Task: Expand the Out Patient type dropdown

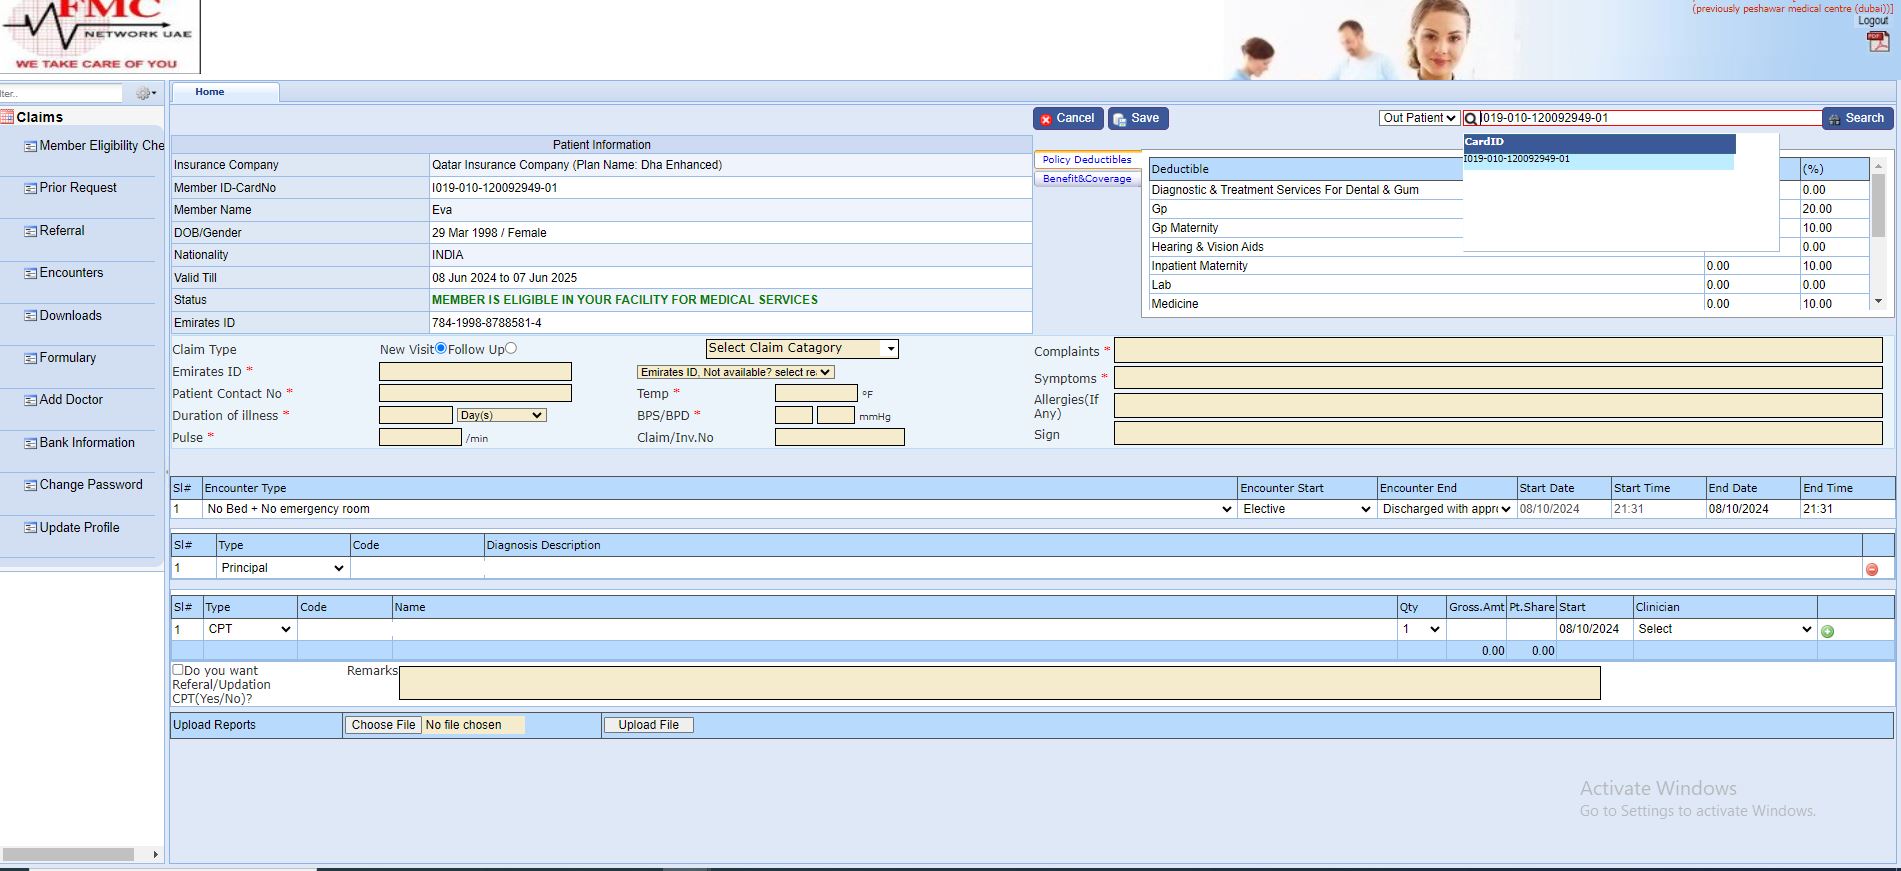Action: pyautogui.click(x=1419, y=118)
